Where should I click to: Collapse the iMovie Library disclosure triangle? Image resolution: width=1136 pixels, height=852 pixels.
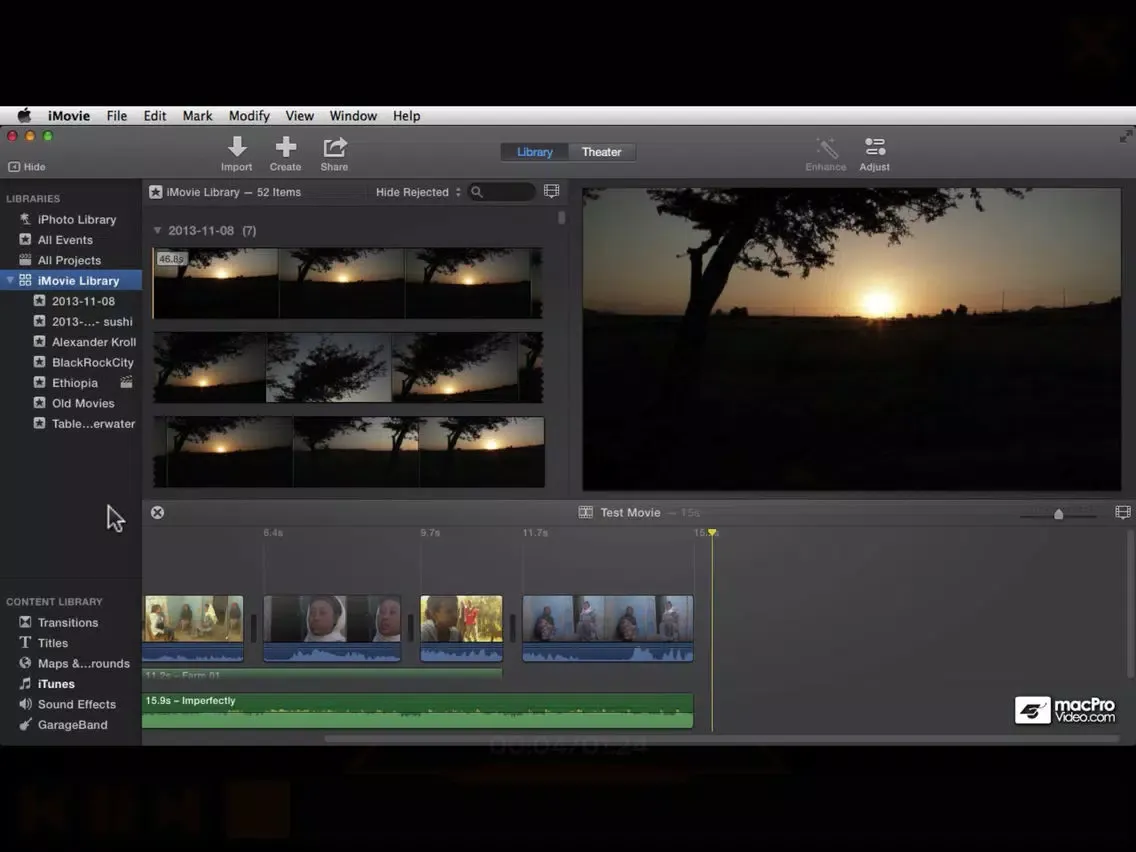[x=10, y=280]
